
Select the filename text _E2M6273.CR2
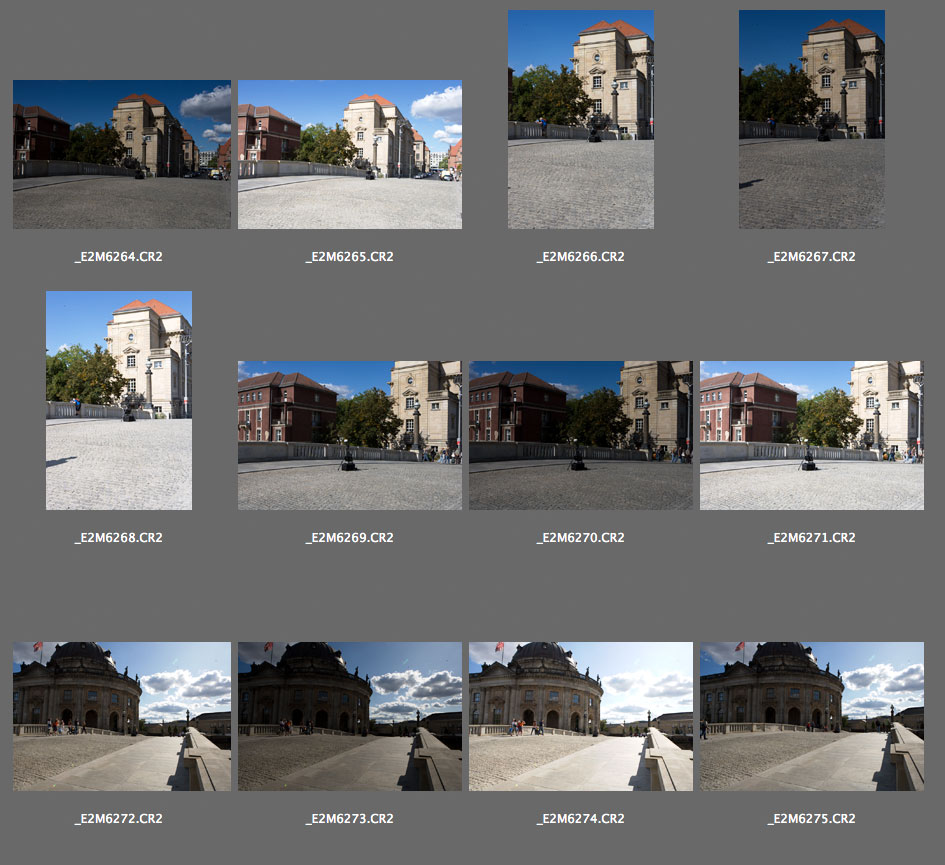pyautogui.click(x=350, y=819)
